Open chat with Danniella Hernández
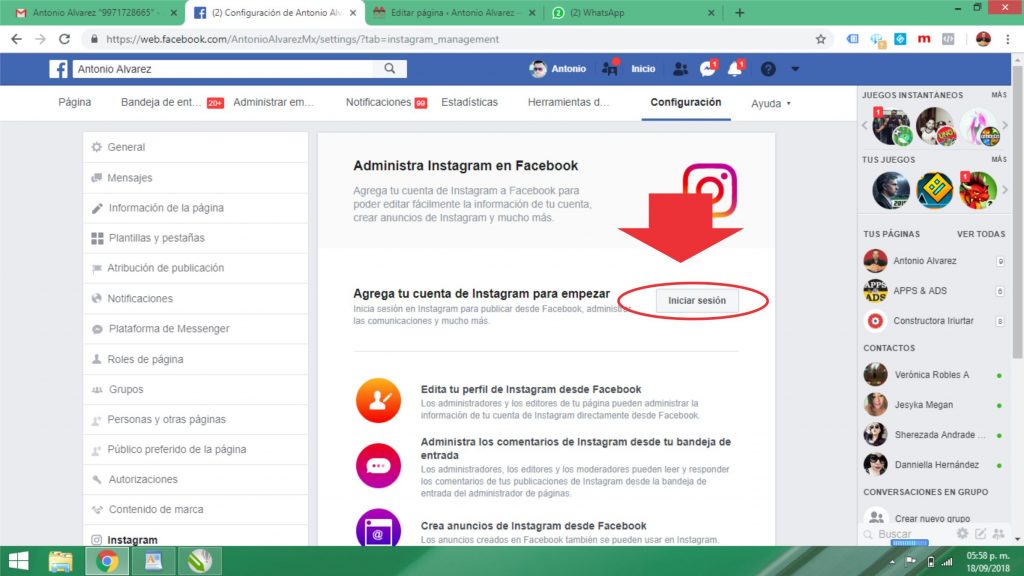 [x=934, y=465]
